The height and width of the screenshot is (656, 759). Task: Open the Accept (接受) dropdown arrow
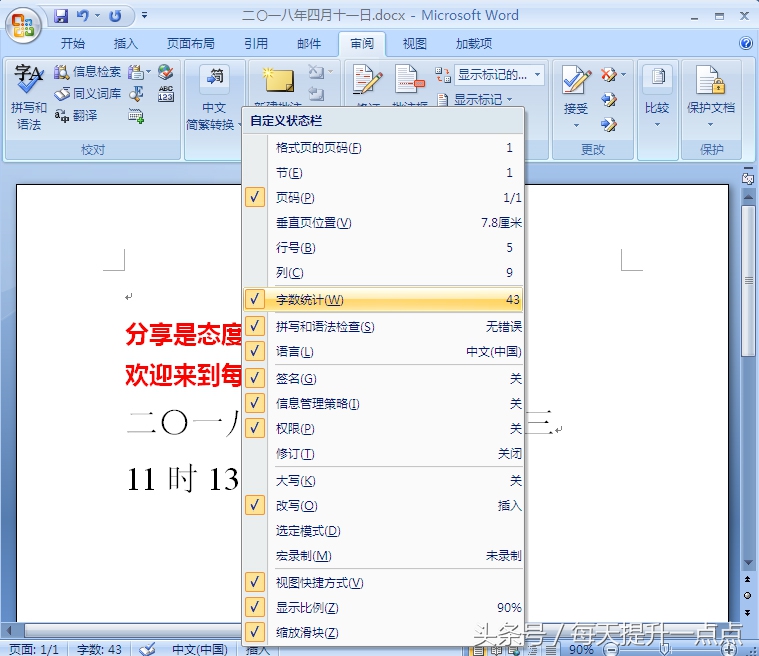click(x=576, y=126)
